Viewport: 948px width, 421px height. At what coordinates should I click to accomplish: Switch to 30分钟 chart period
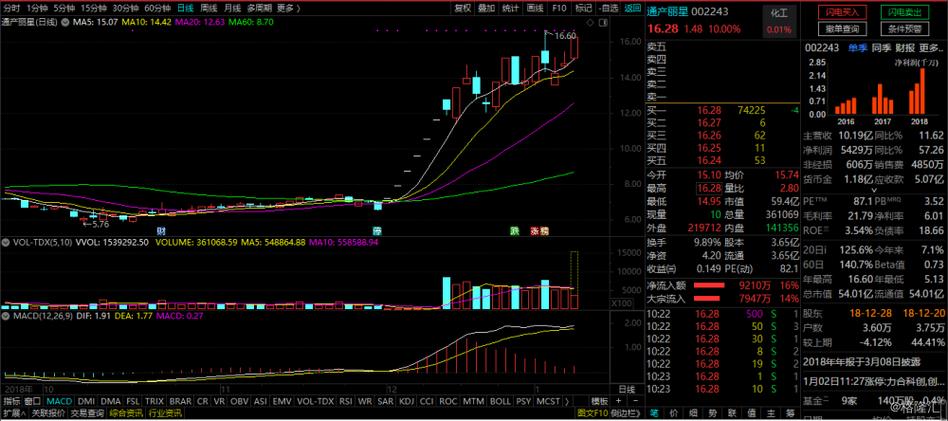point(126,8)
